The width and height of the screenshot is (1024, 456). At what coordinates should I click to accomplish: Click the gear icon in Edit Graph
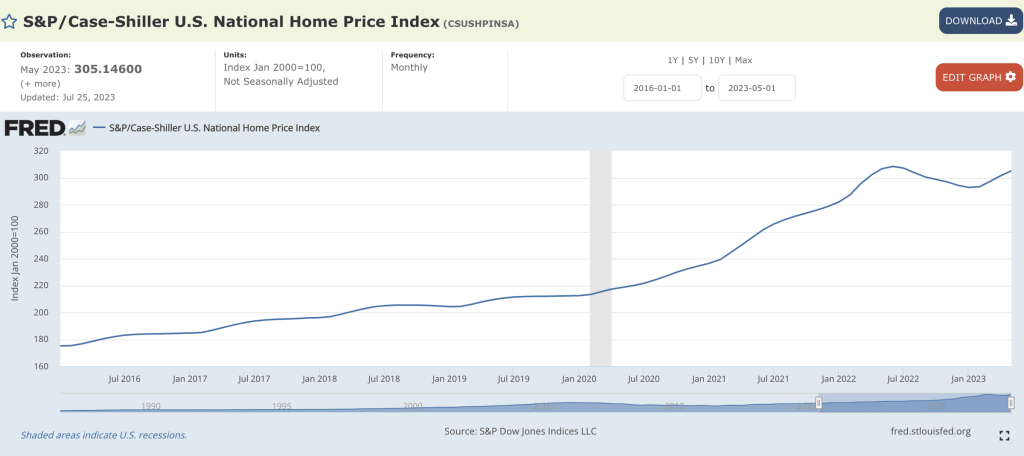click(x=1010, y=77)
